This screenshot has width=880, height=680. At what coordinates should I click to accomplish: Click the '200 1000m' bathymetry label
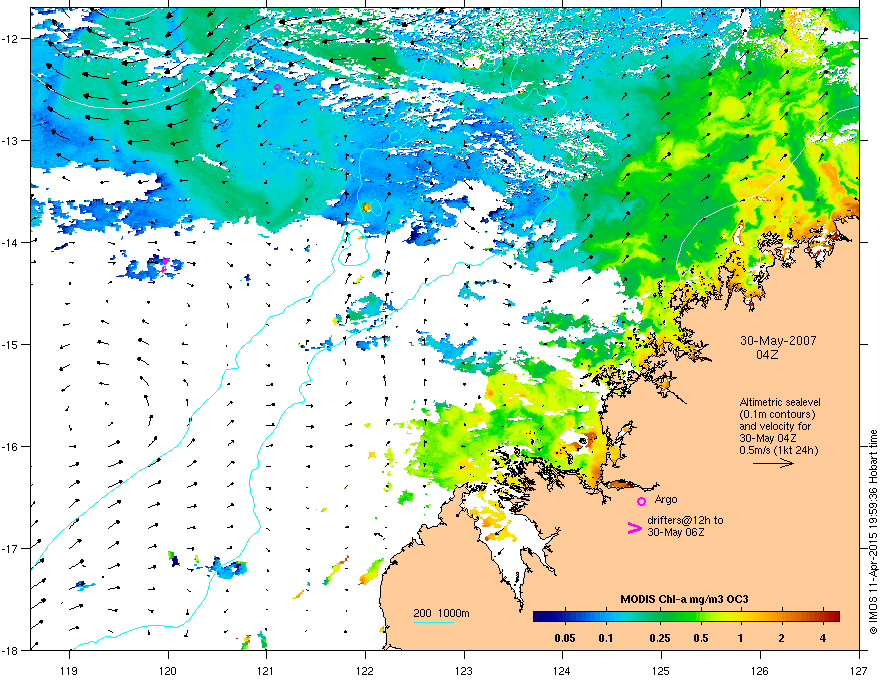pyautogui.click(x=441, y=613)
